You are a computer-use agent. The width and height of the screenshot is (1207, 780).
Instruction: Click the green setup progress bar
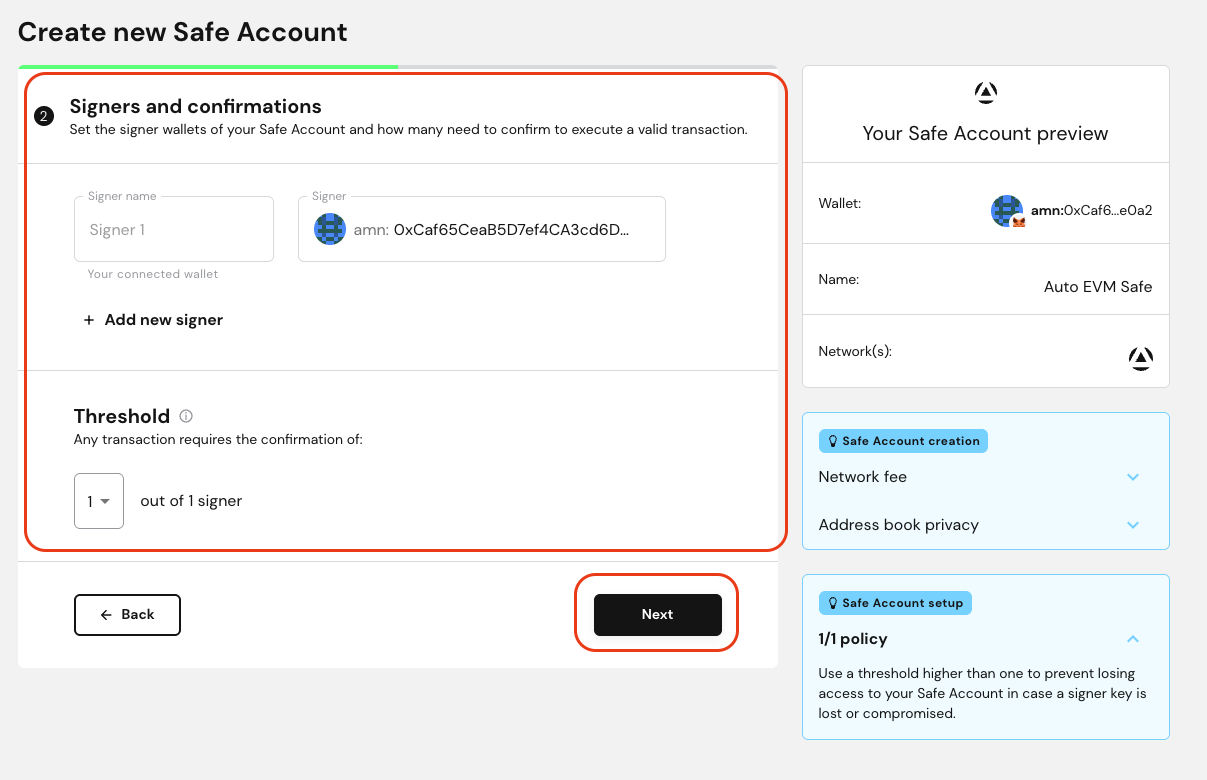coord(208,67)
